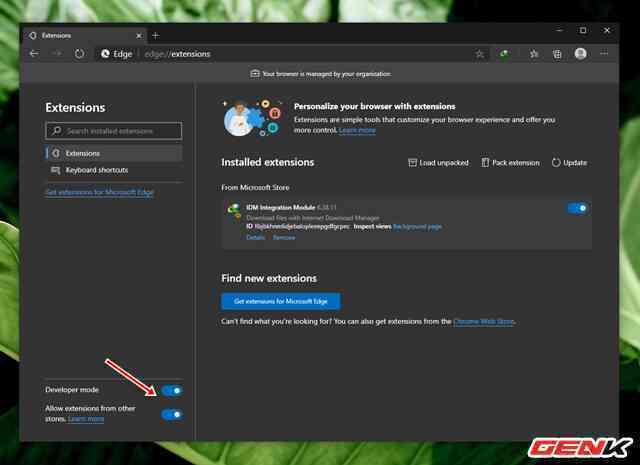This screenshot has width=640, height=465.
Task: Click the managed by your organization notice
Action: click(327, 74)
